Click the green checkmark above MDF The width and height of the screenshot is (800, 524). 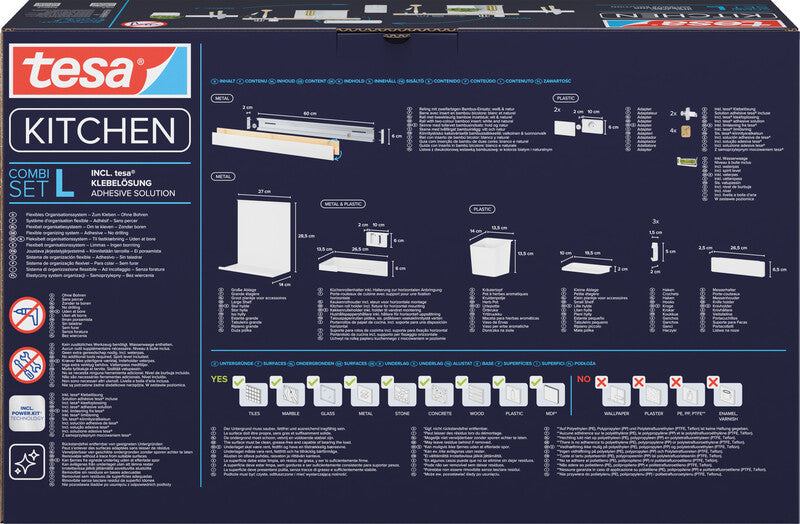(x=536, y=381)
